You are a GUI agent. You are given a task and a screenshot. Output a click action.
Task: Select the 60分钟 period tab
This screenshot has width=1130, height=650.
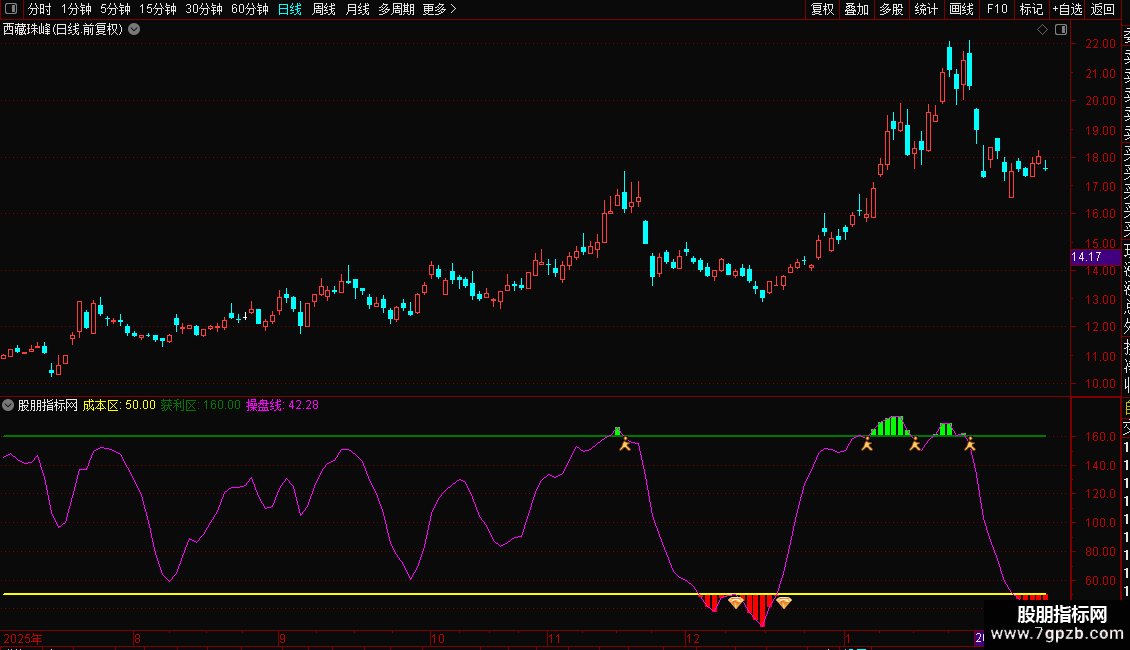(249, 9)
